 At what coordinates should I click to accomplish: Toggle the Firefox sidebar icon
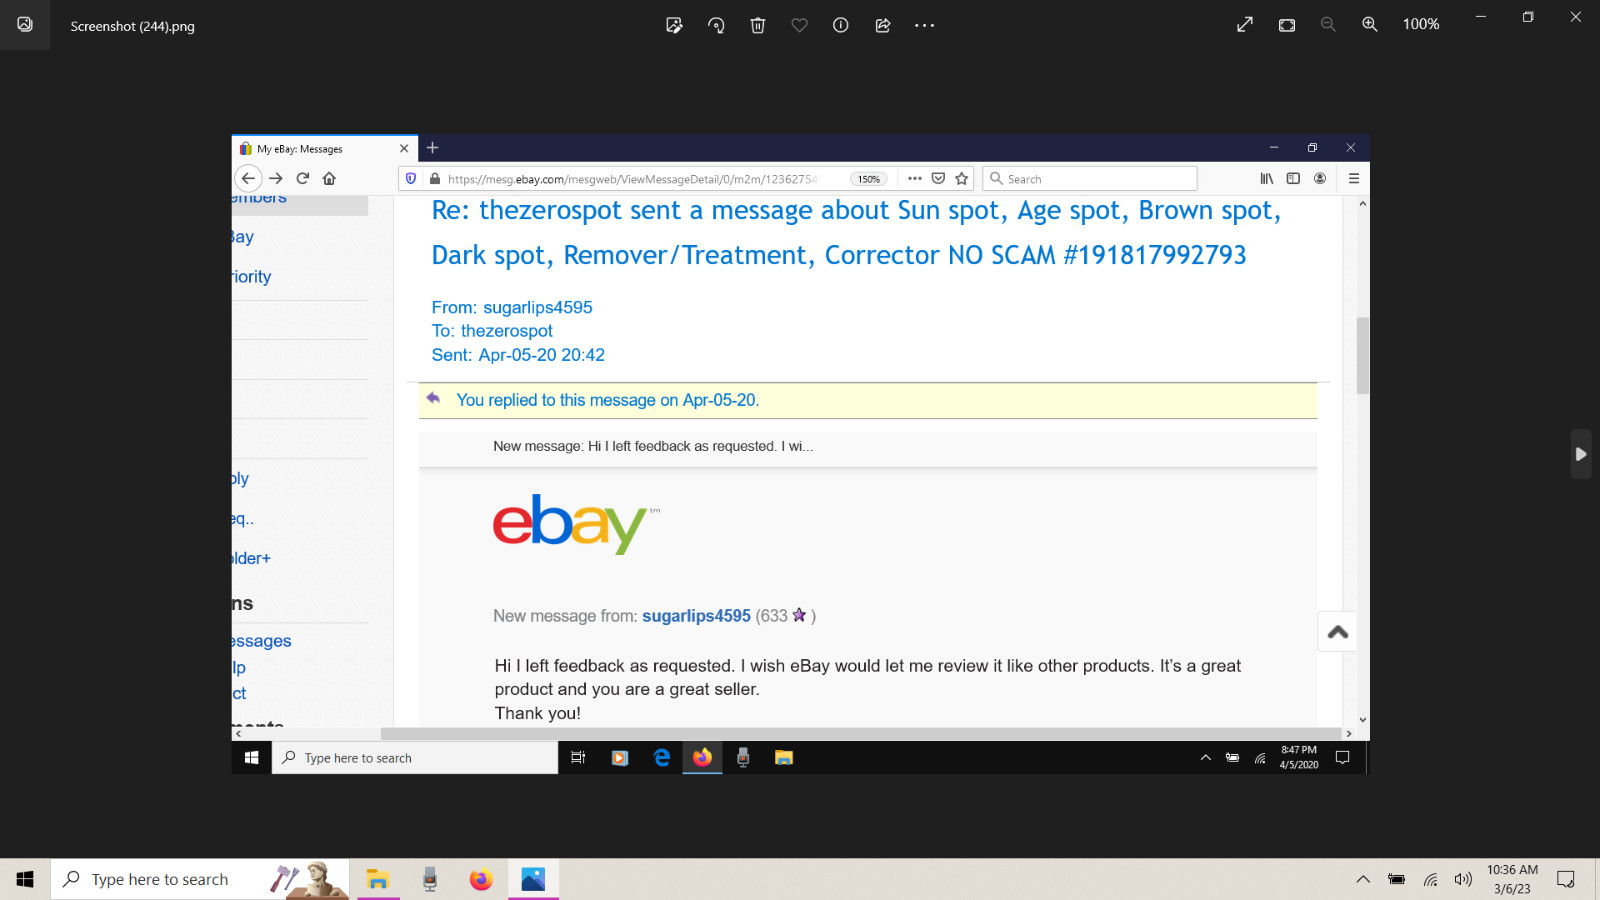click(1293, 178)
